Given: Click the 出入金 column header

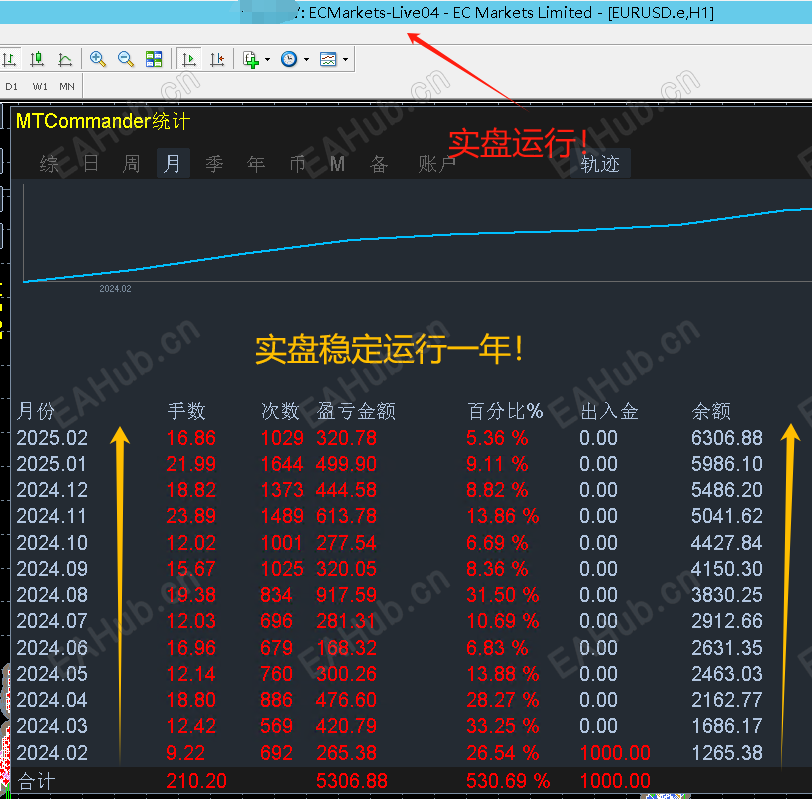Looking at the screenshot, I should 610,411.
